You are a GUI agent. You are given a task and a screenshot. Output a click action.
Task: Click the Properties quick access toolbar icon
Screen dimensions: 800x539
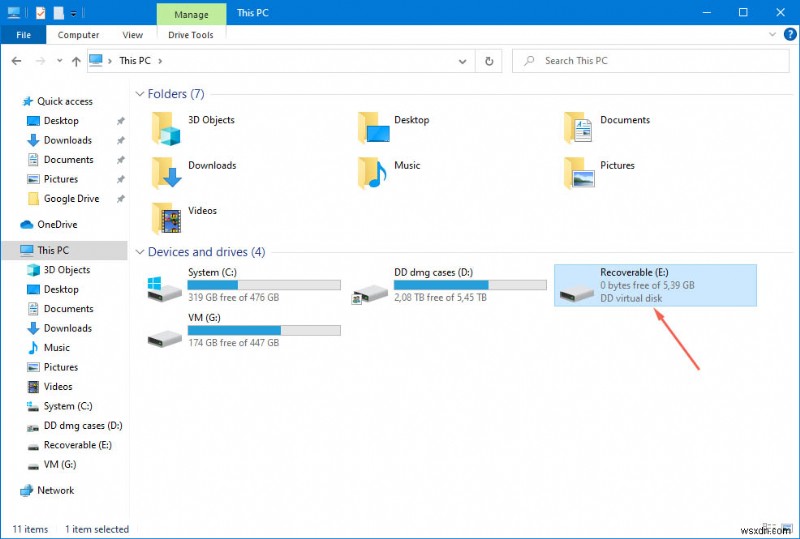pyautogui.click(x=41, y=13)
